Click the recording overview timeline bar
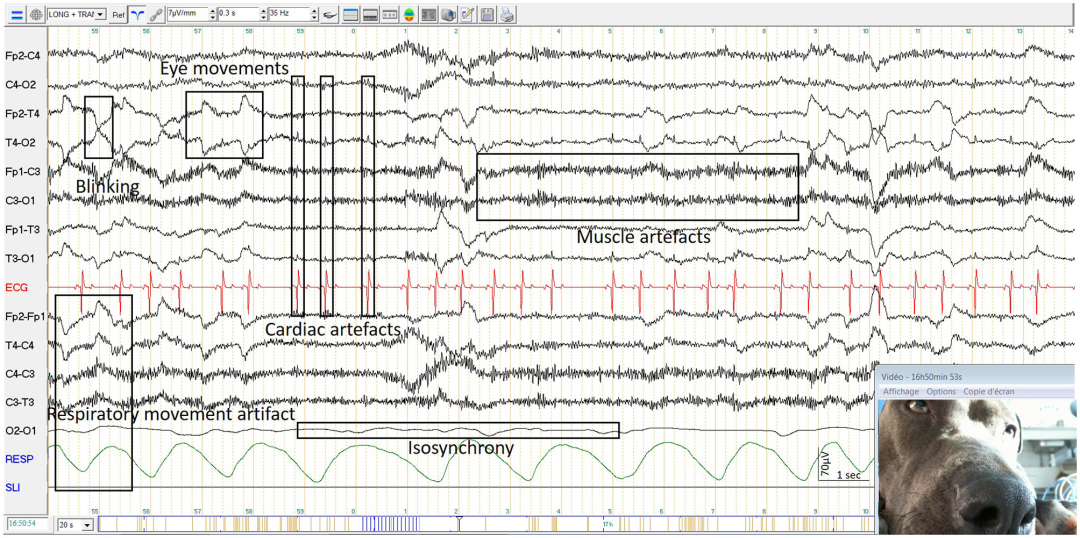1080x538 pixels. point(480,523)
